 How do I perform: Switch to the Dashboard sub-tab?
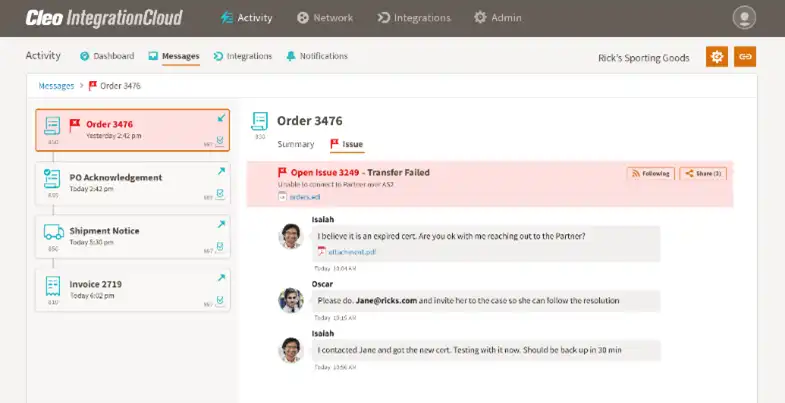click(107, 56)
